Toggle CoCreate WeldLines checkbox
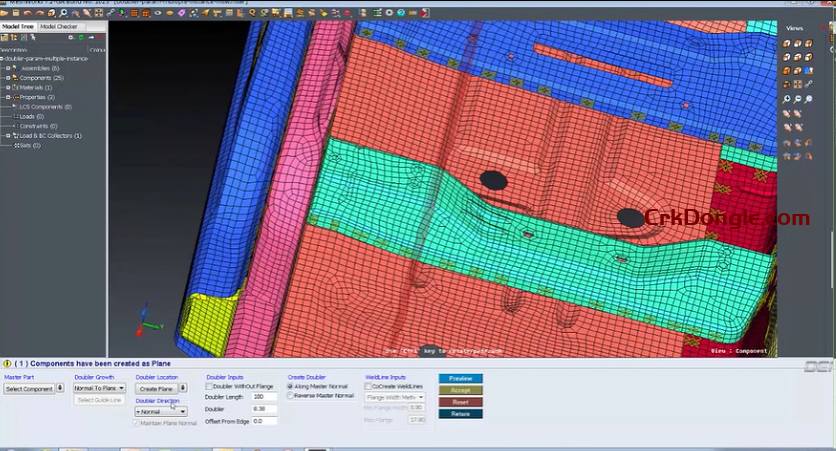Image resolution: width=836 pixels, height=451 pixels. pyautogui.click(x=368, y=386)
